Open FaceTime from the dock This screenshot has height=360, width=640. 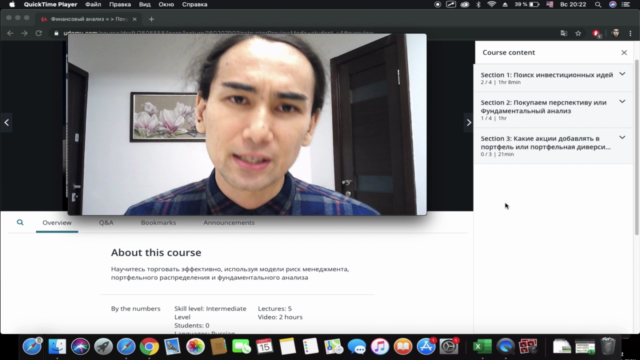pyautogui.click(x=241, y=347)
